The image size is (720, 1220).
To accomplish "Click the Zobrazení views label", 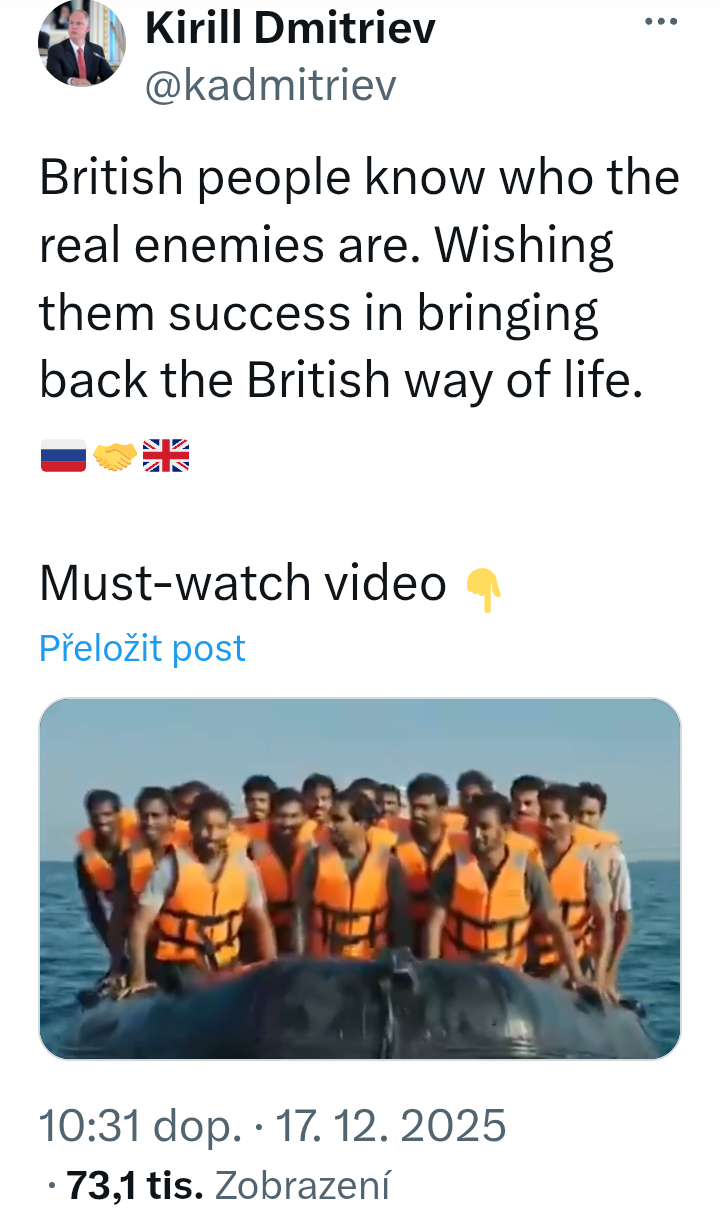I will pyautogui.click(x=302, y=1186).
